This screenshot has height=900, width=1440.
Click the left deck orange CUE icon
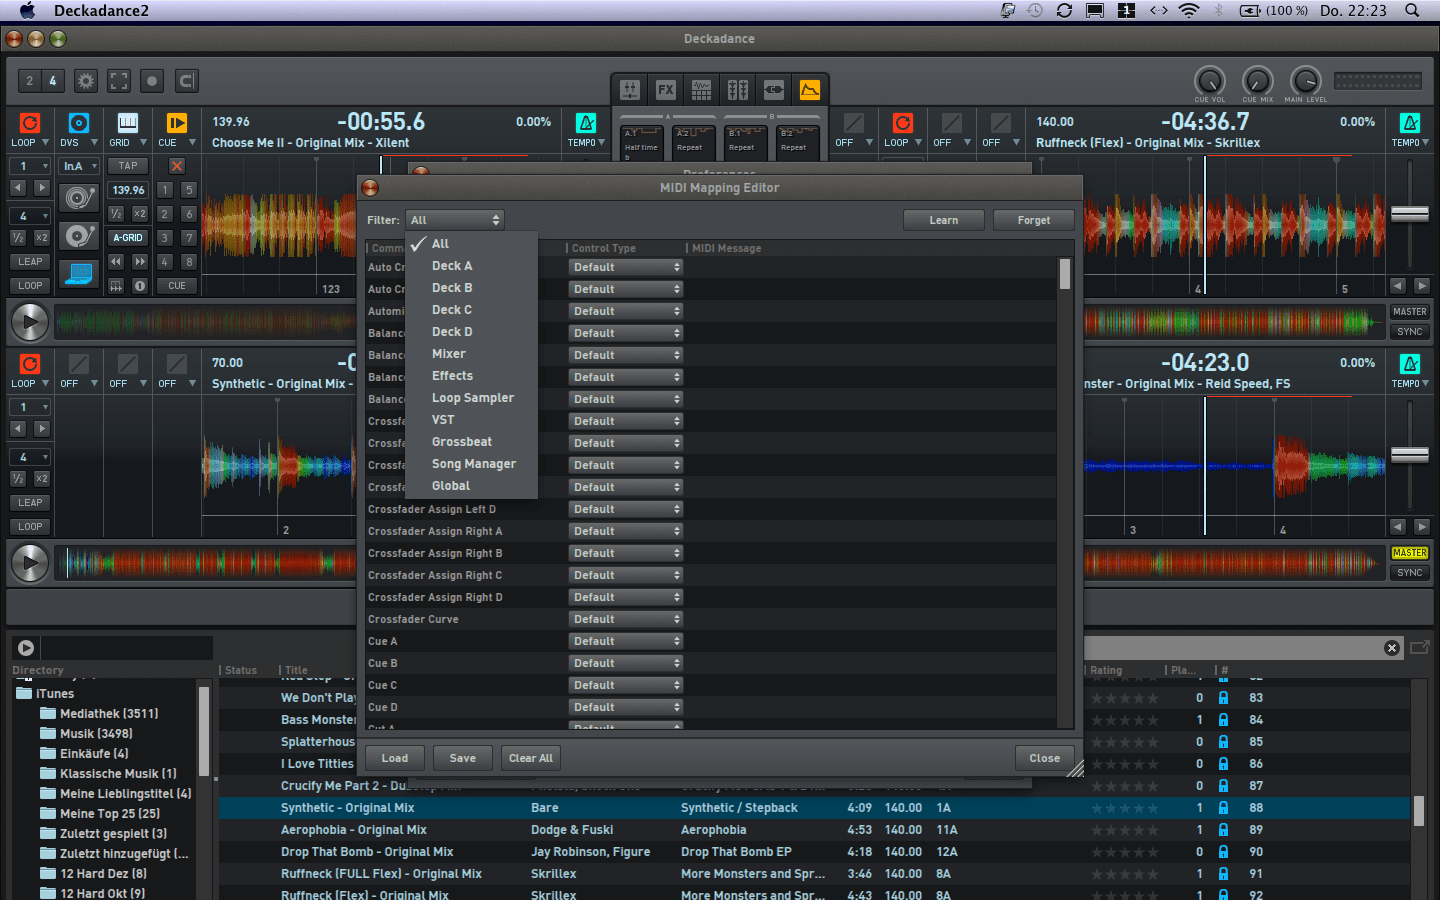pos(176,123)
